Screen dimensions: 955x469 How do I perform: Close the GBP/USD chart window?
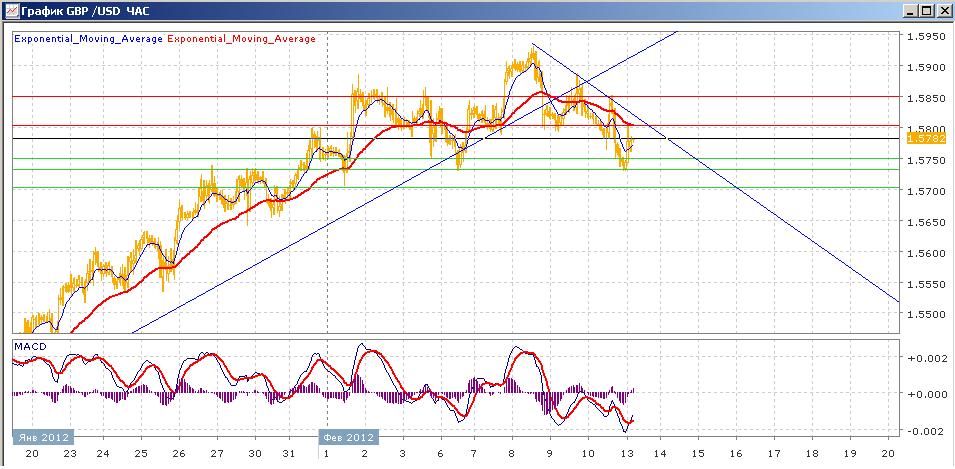[x=942, y=11]
